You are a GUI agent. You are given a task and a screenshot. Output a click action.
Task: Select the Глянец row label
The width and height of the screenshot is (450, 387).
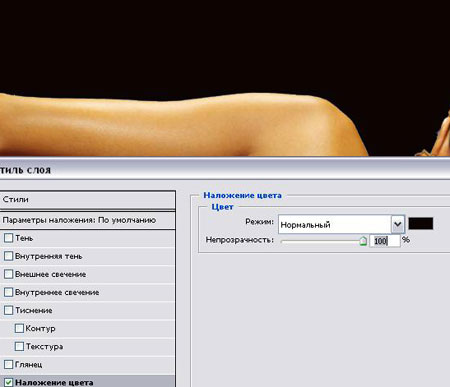[29, 365]
